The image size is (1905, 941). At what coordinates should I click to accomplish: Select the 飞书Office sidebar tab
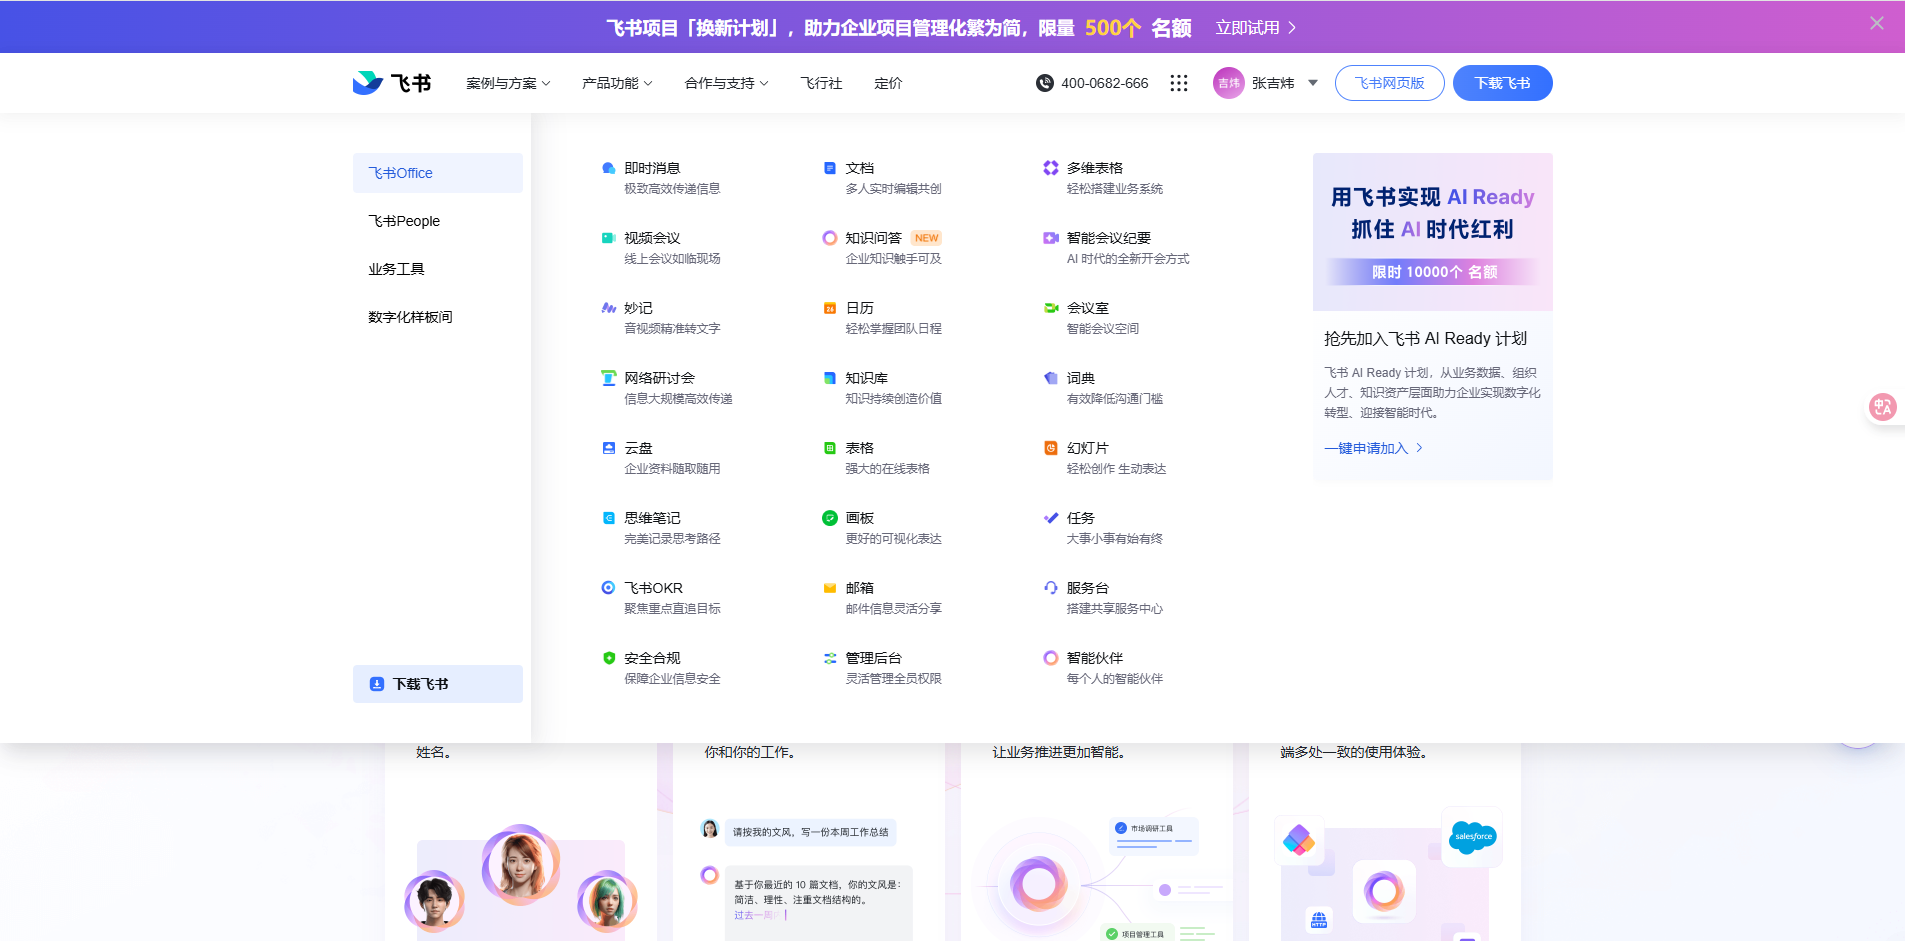pos(438,173)
